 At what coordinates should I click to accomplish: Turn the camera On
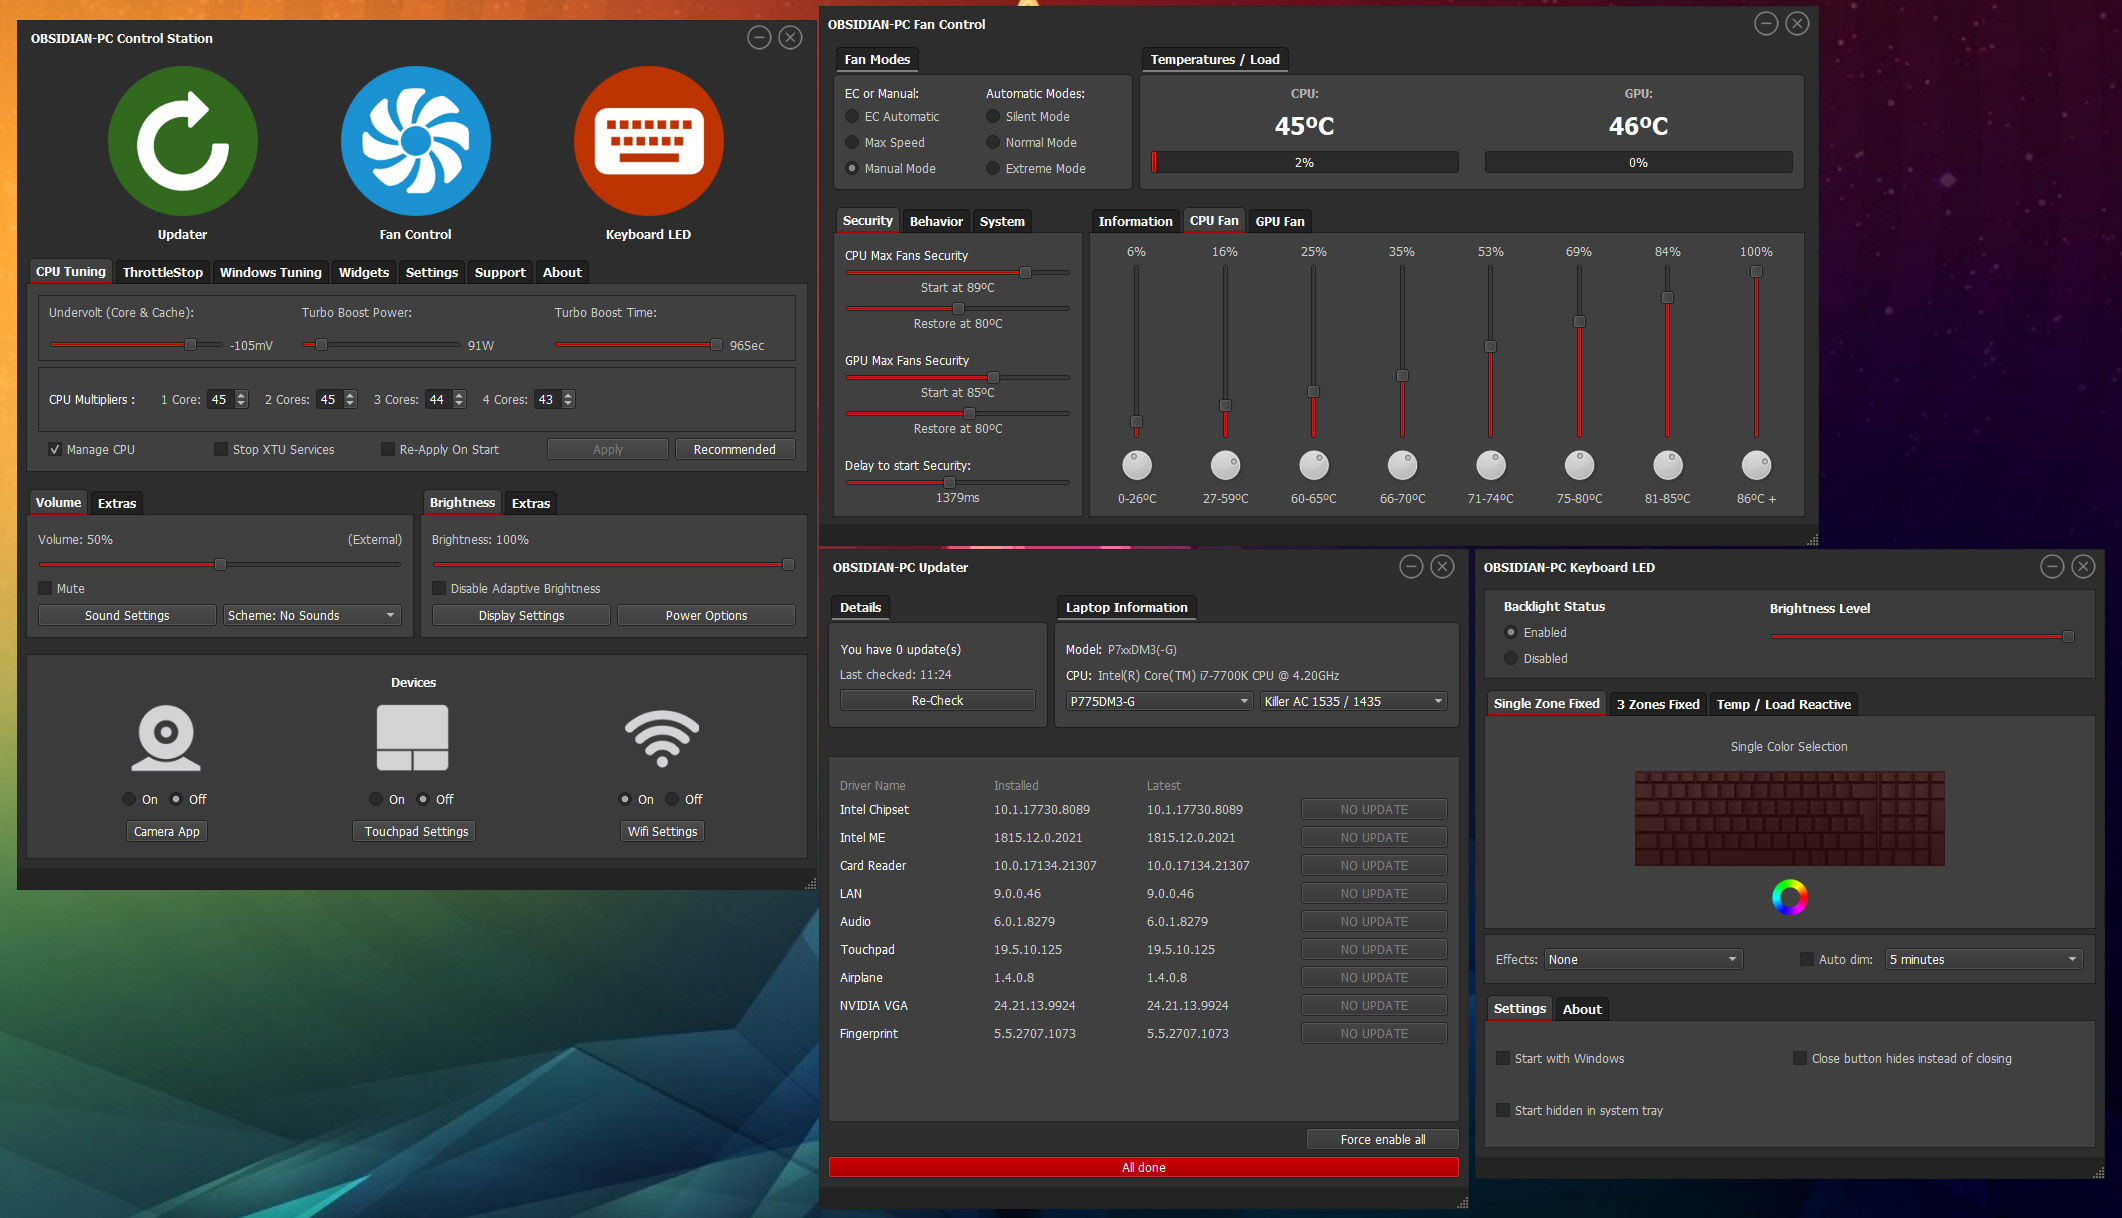pos(129,799)
